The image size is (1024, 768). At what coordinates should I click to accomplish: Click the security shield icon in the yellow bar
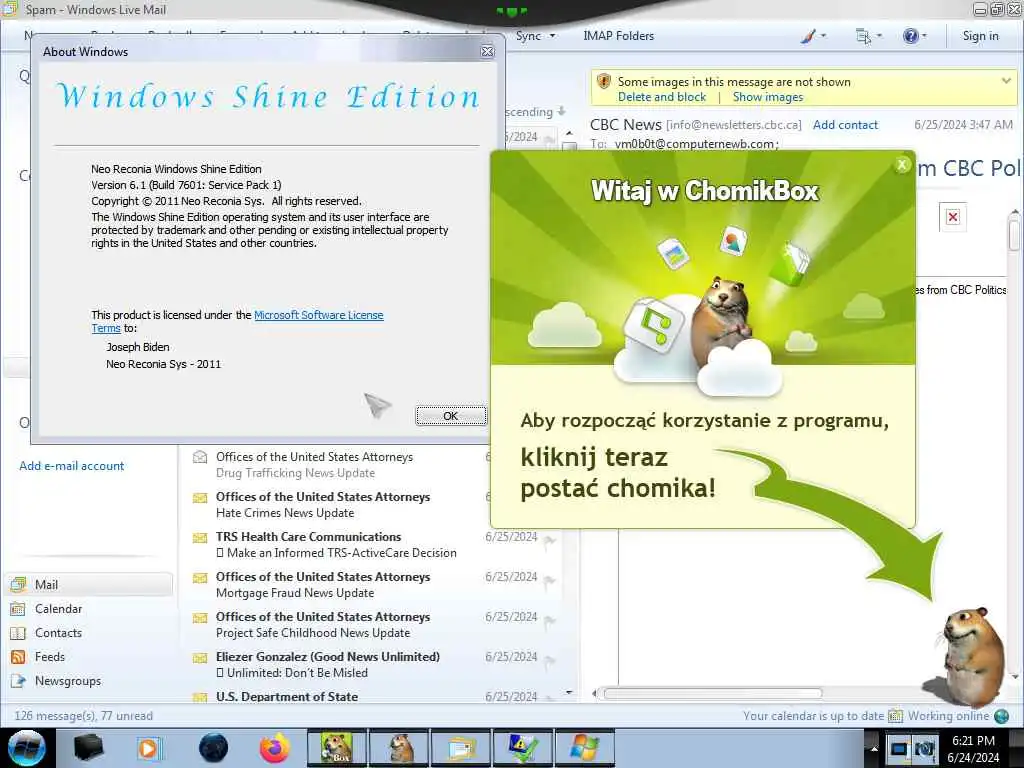point(604,82)
